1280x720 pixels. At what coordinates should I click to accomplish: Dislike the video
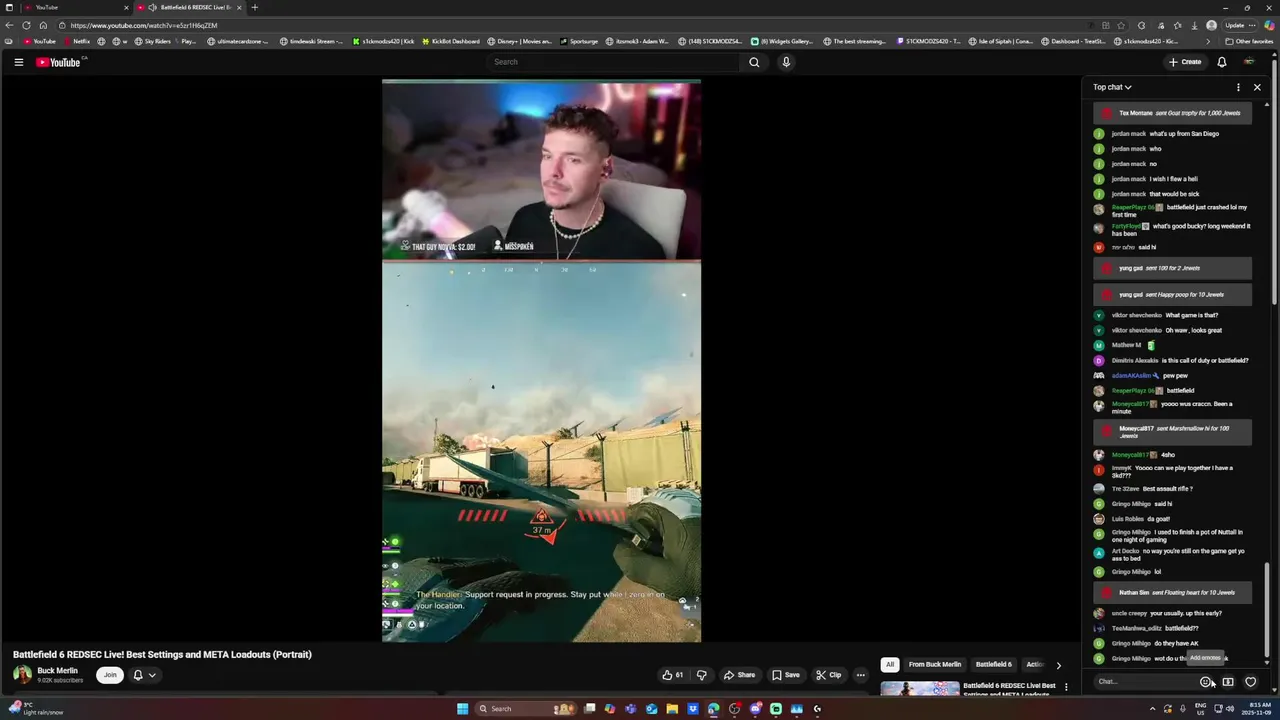point(701,675)
